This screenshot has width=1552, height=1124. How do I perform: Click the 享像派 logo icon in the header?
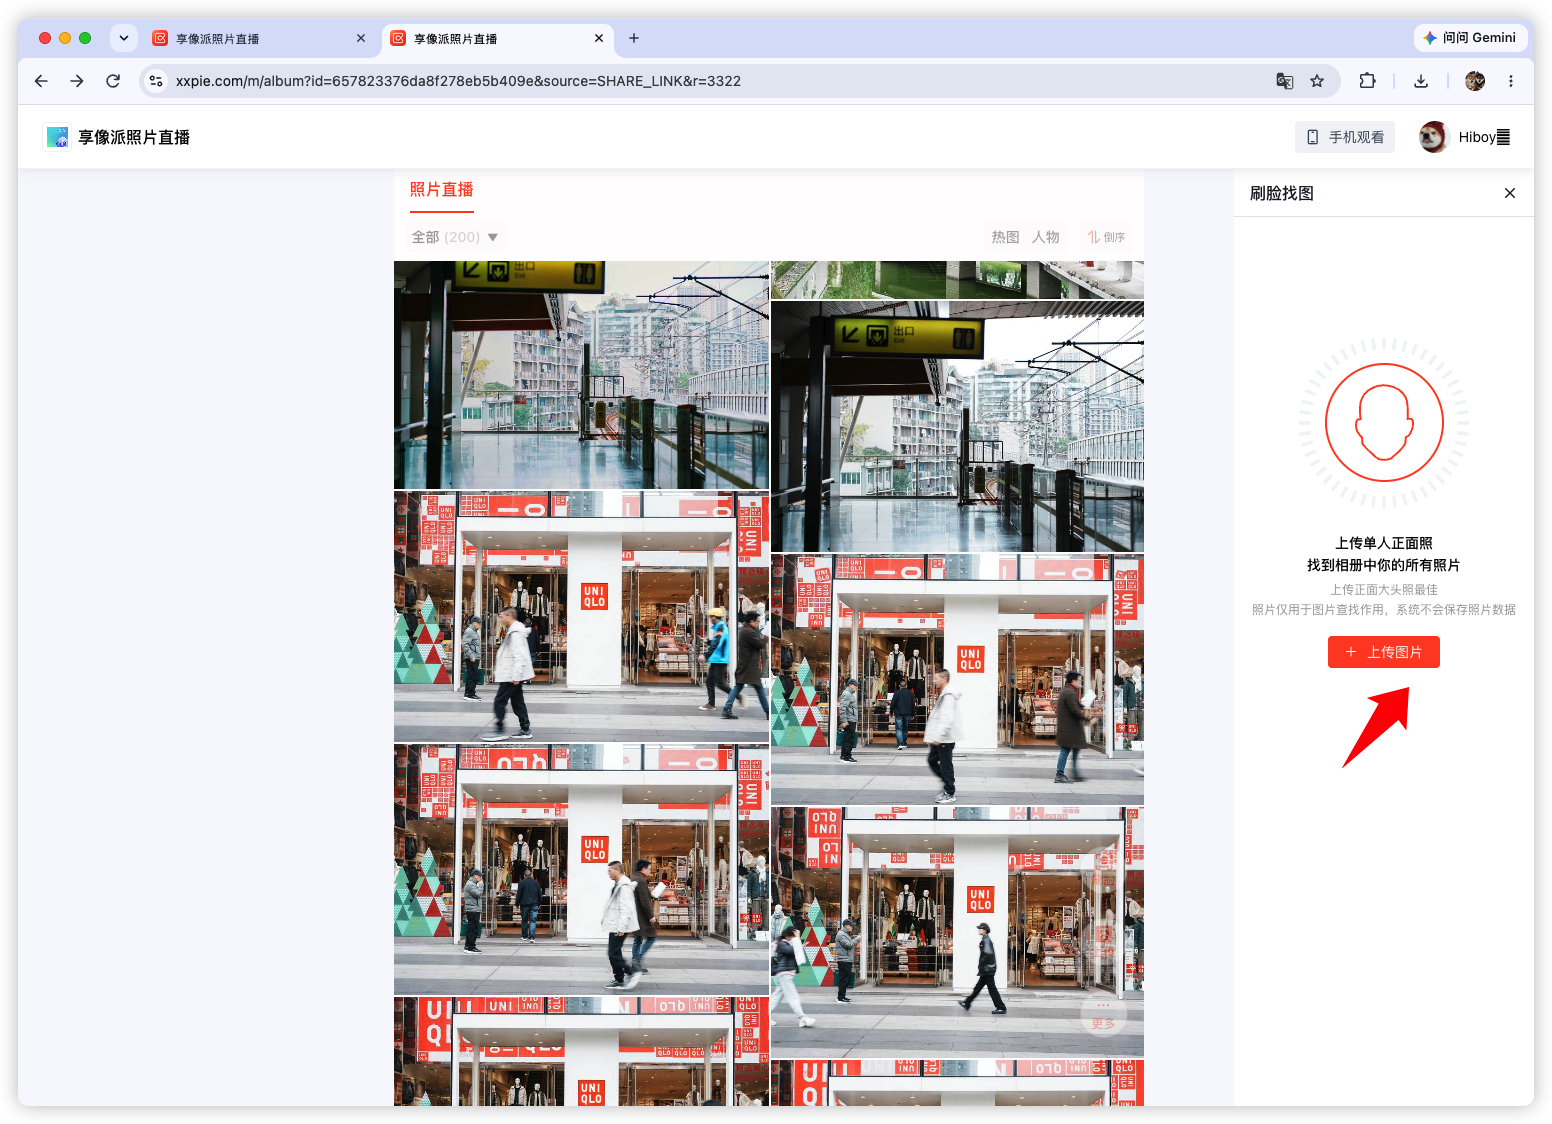click(58, 137)
